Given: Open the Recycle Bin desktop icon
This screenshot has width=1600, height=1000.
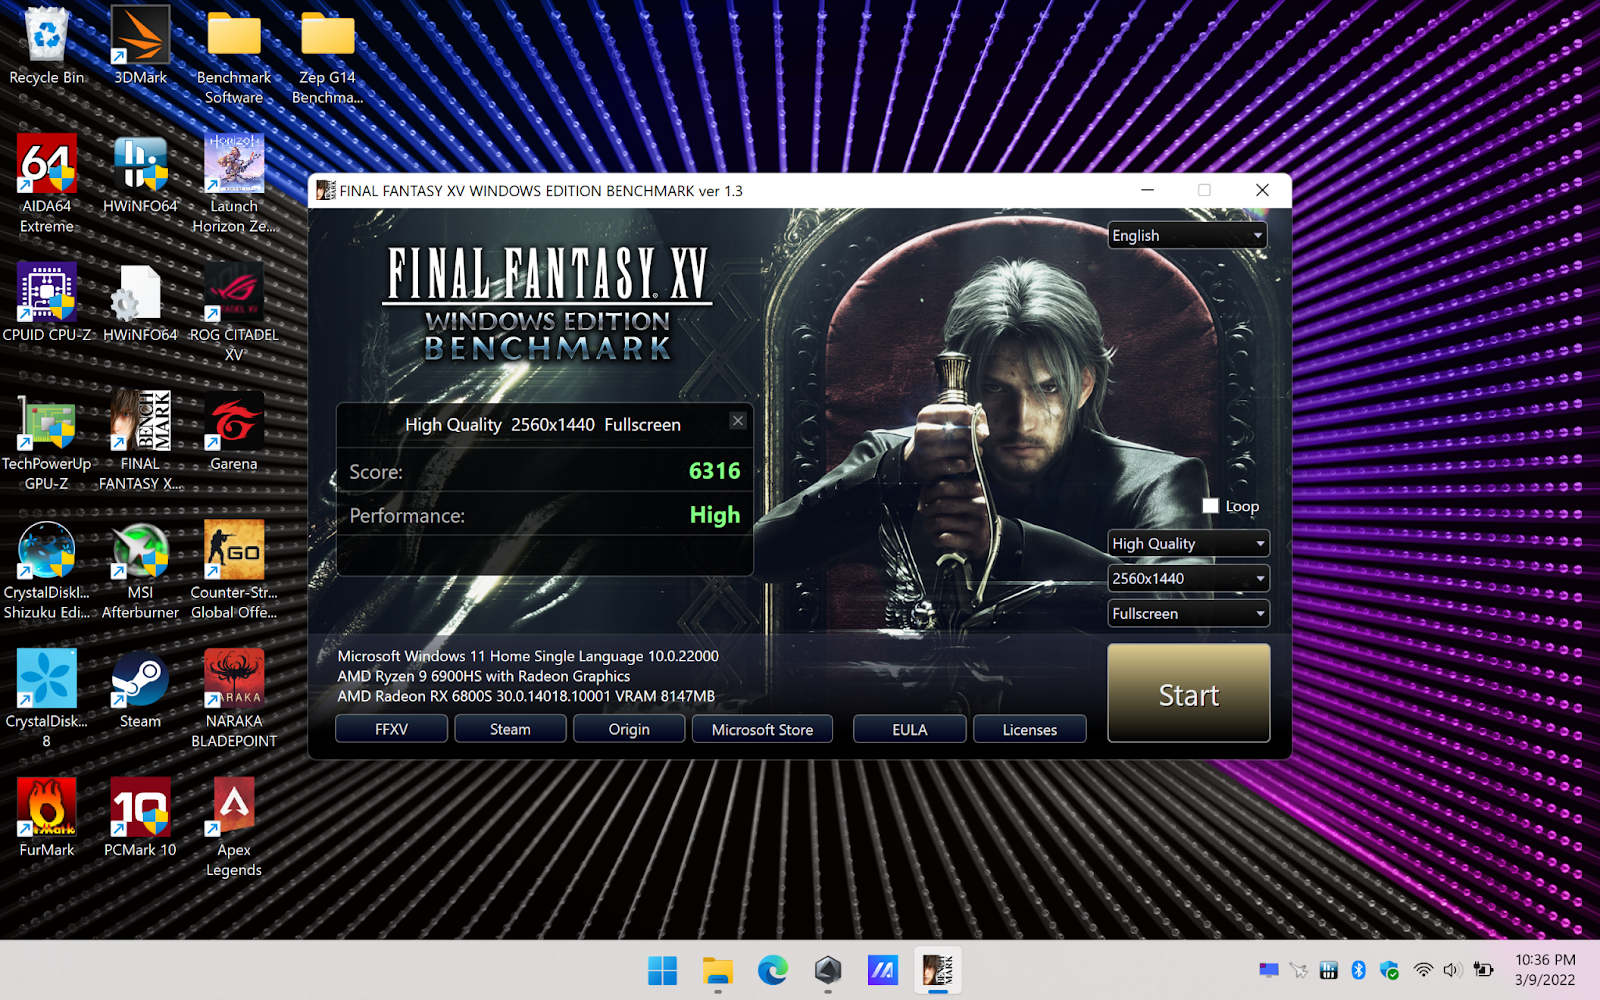Looking at the screenshot, I should click(x=46, y=46).
